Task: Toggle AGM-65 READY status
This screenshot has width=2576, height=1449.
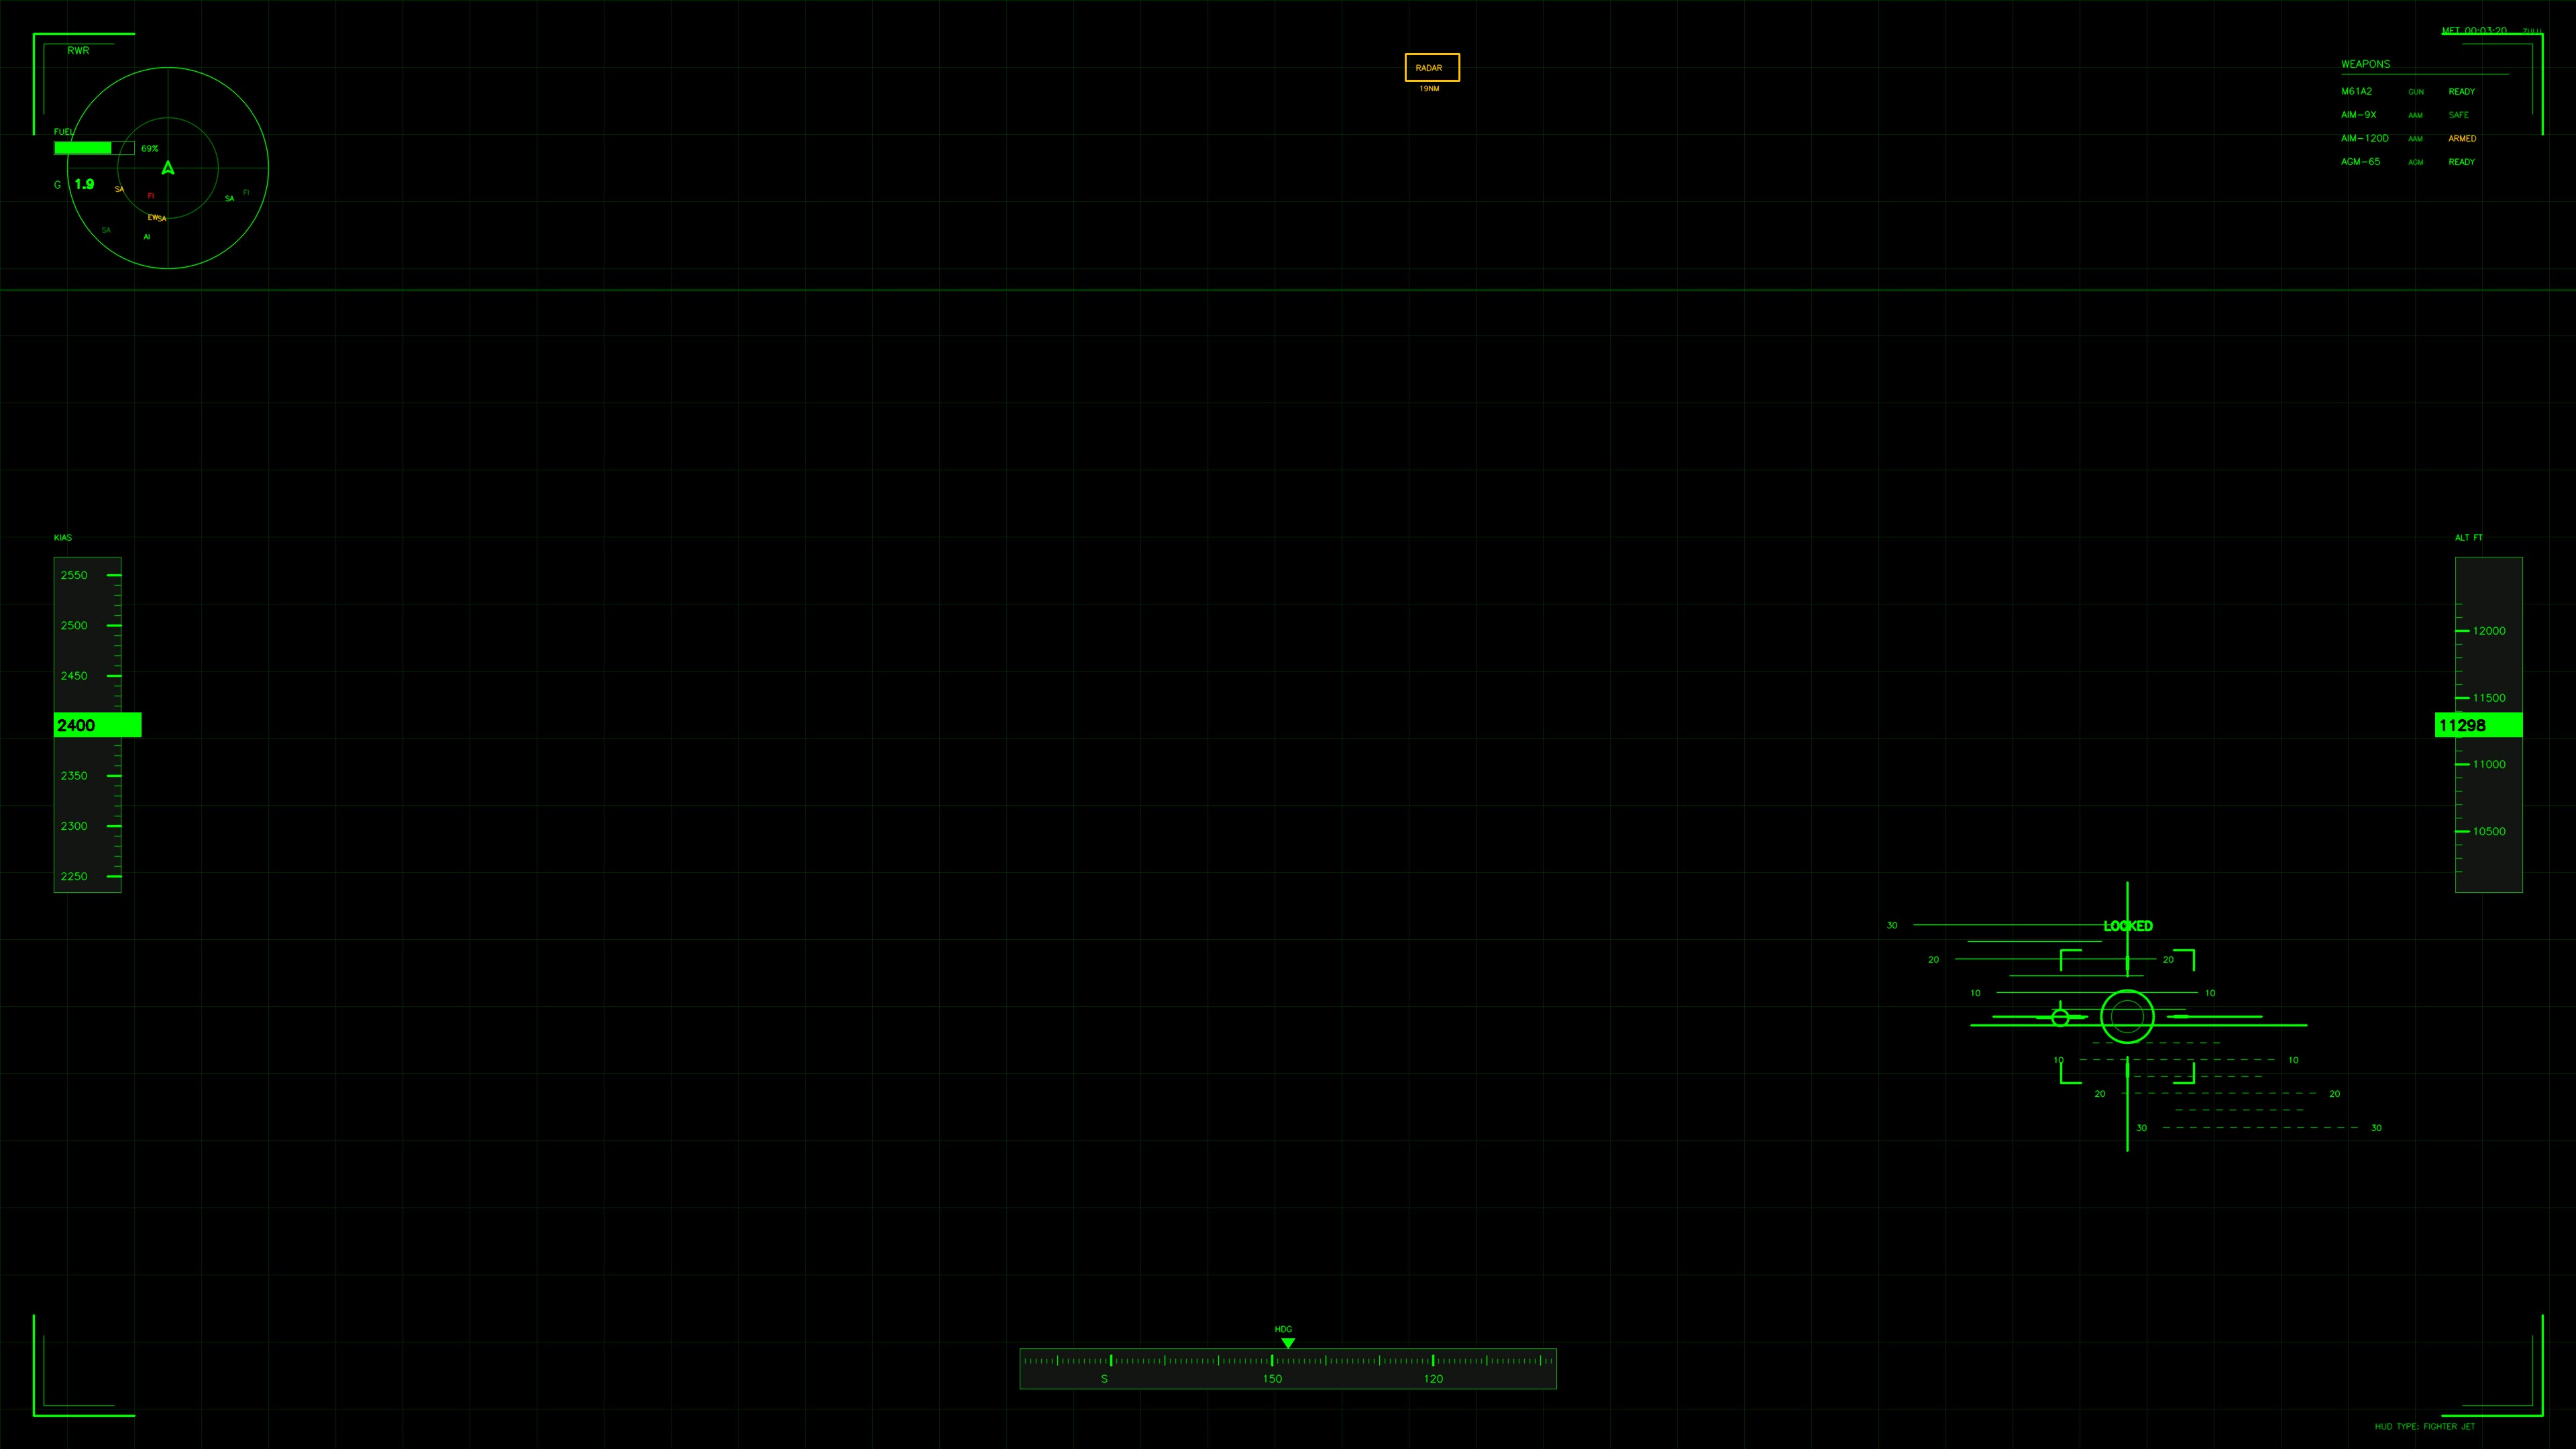Action: pos(2461,161)
